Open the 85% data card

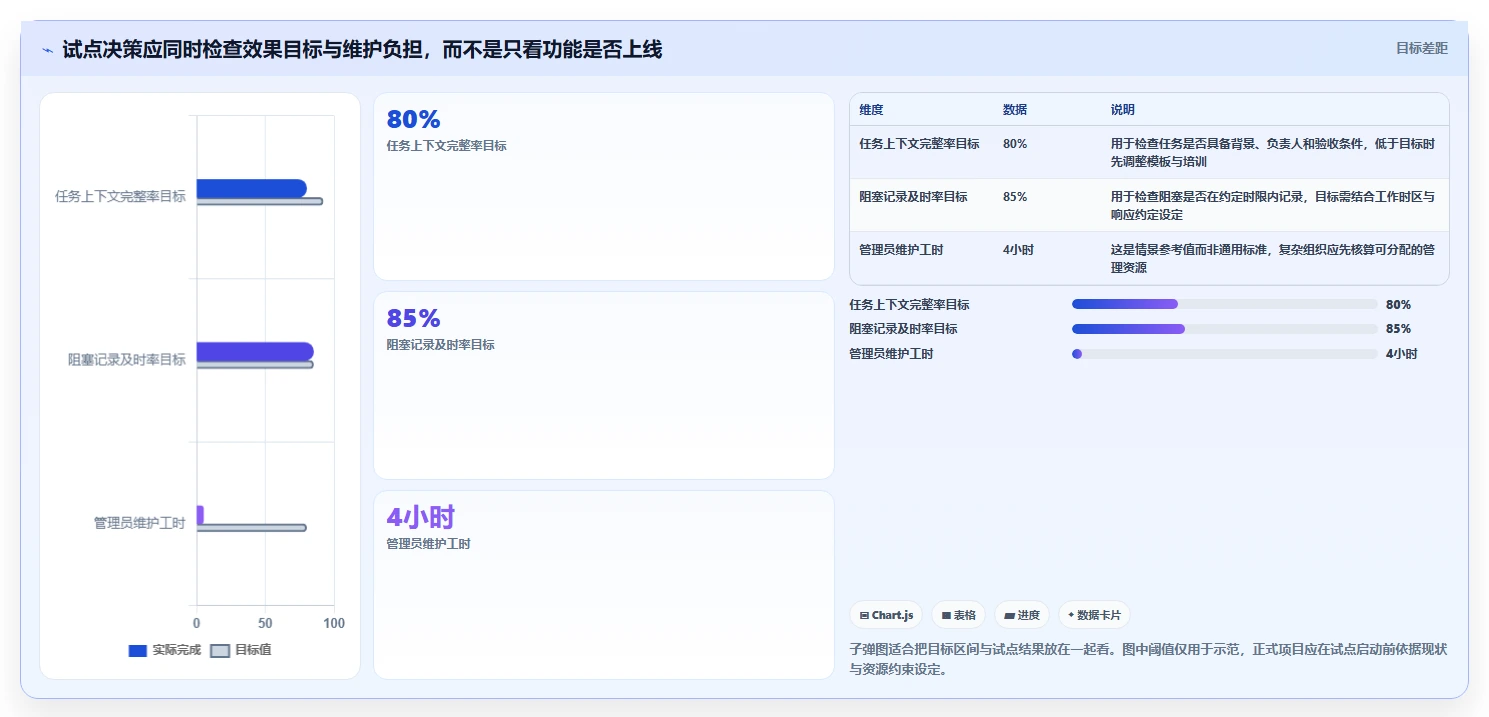click(603, 385)
